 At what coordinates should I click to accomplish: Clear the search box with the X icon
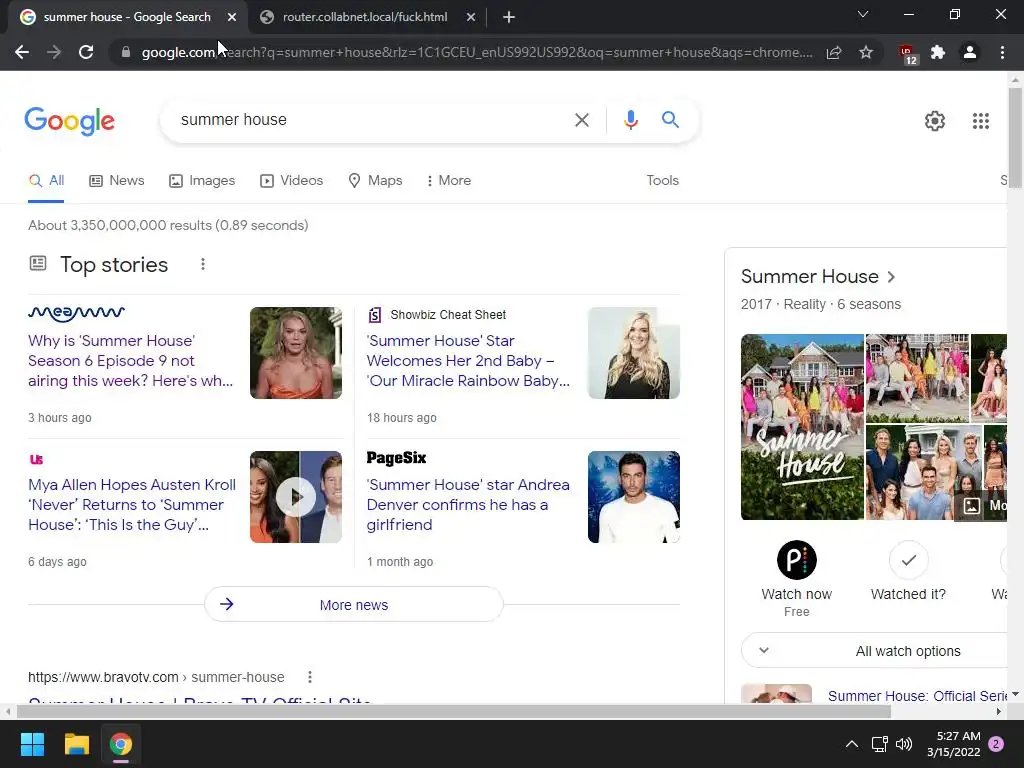(581, 120)
